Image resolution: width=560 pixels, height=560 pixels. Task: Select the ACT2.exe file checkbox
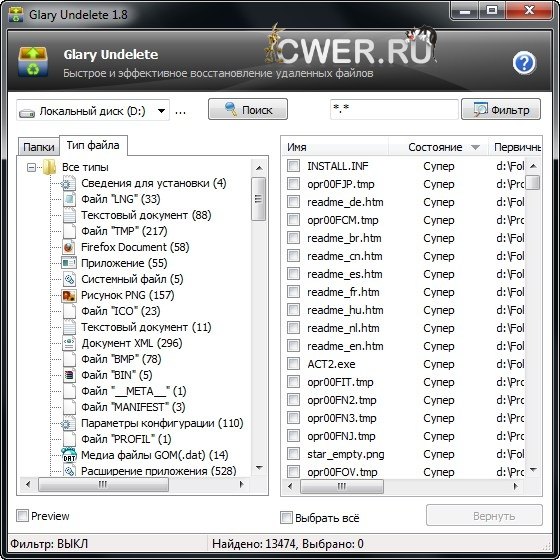click(294, 364)
